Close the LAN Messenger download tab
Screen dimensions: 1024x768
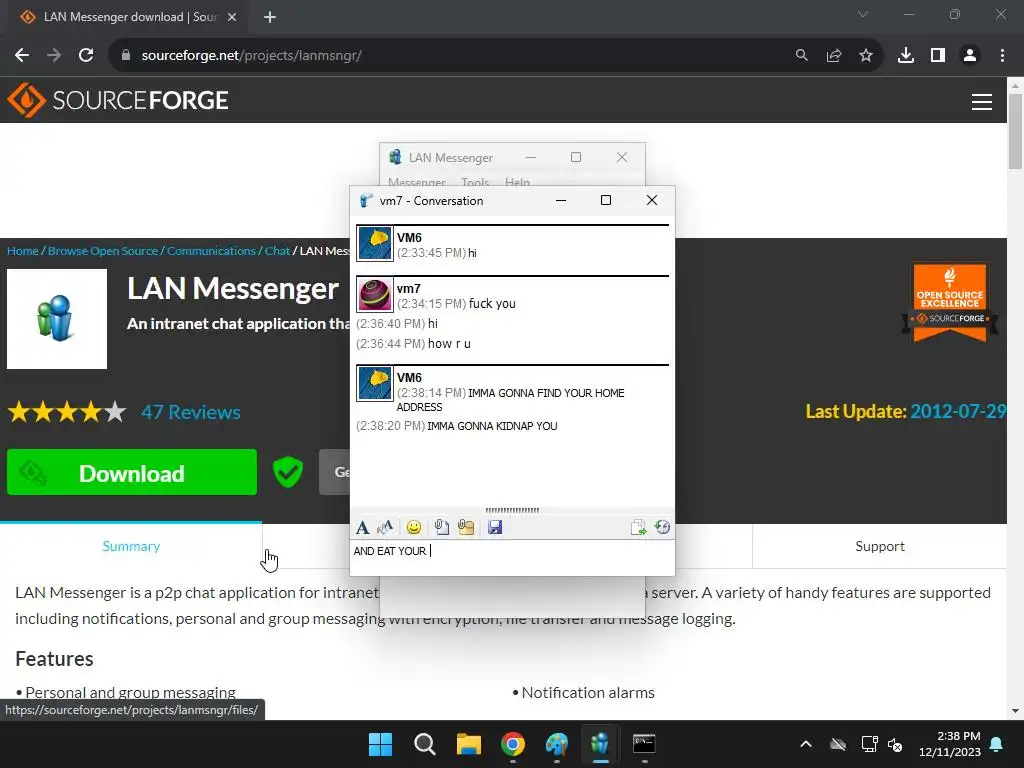pyautogui.click(x=232, y=17)
